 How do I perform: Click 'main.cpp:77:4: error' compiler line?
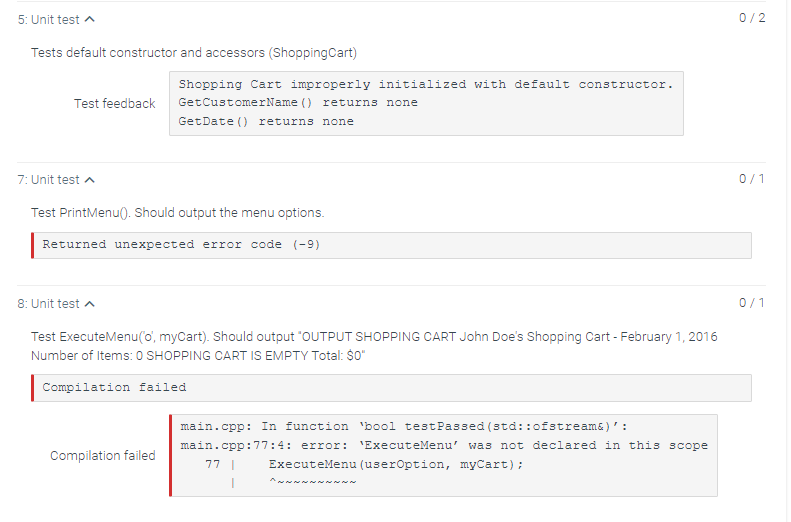[x=444, y=446]
